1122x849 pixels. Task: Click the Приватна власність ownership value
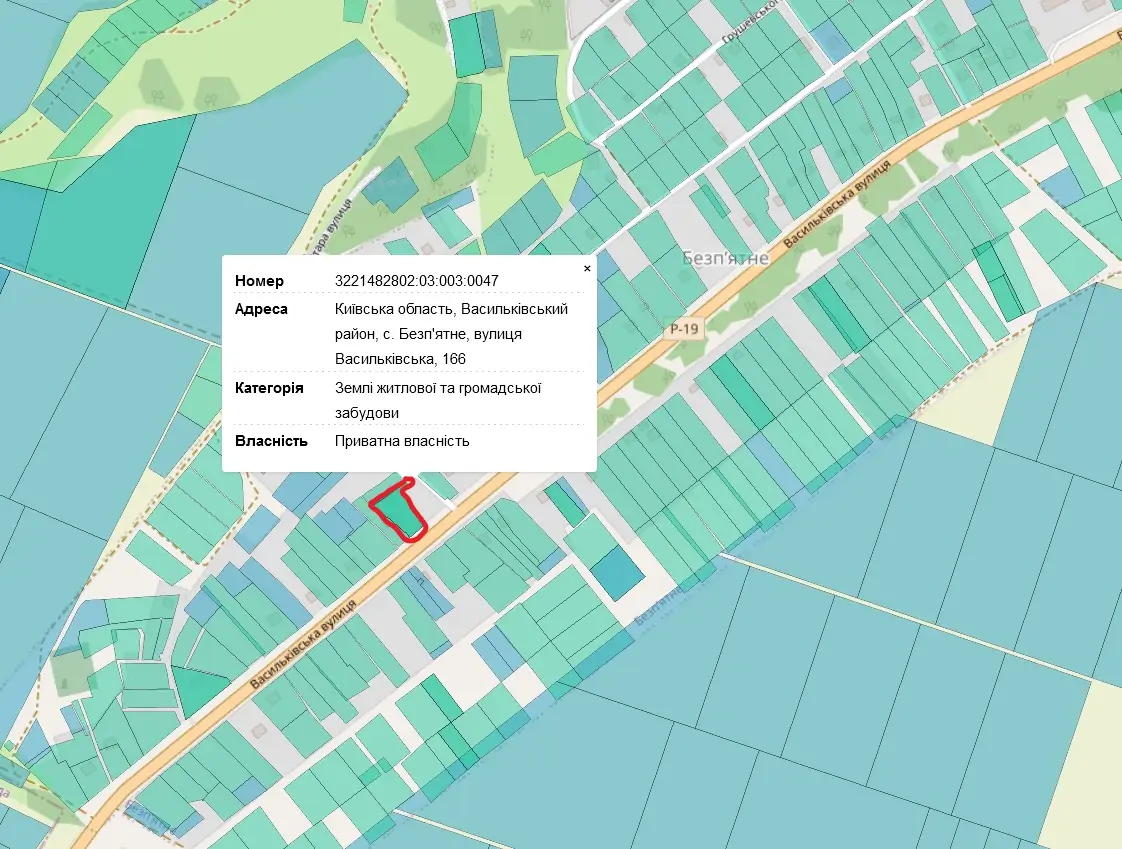click(402, 441)
